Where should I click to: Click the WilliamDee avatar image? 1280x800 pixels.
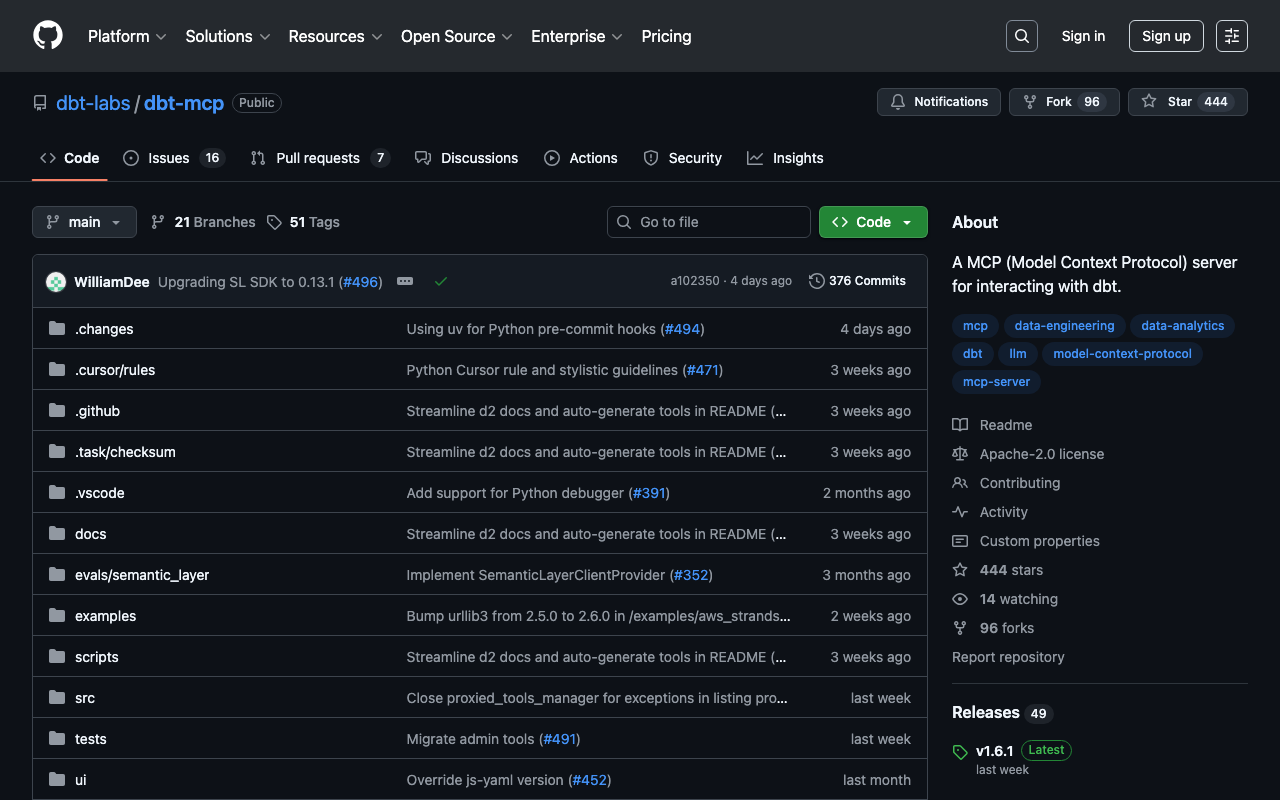click(56, 282)
